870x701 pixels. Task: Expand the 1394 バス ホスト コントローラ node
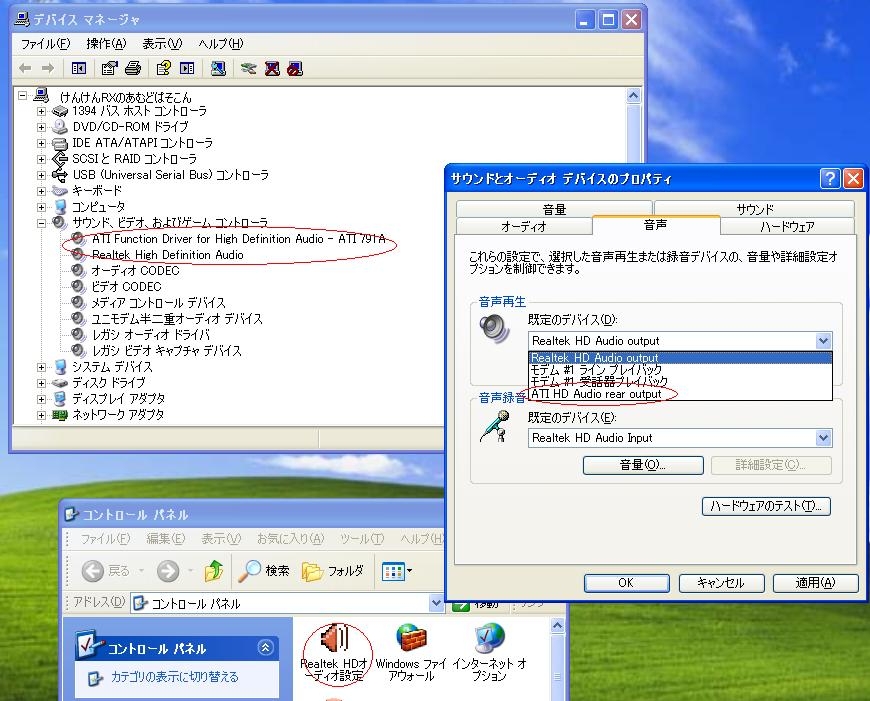(x=42, y=111)
